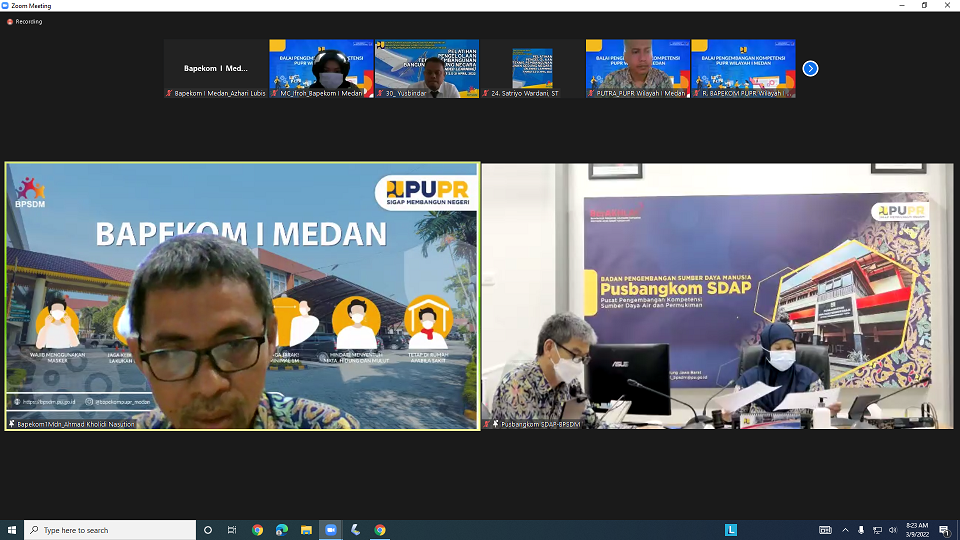Image resolution: width=960 pixels, height=540 pixels.
Task: Open File Explorer from the taskbar
Action: pyautogui.click(x=306, y=530)
